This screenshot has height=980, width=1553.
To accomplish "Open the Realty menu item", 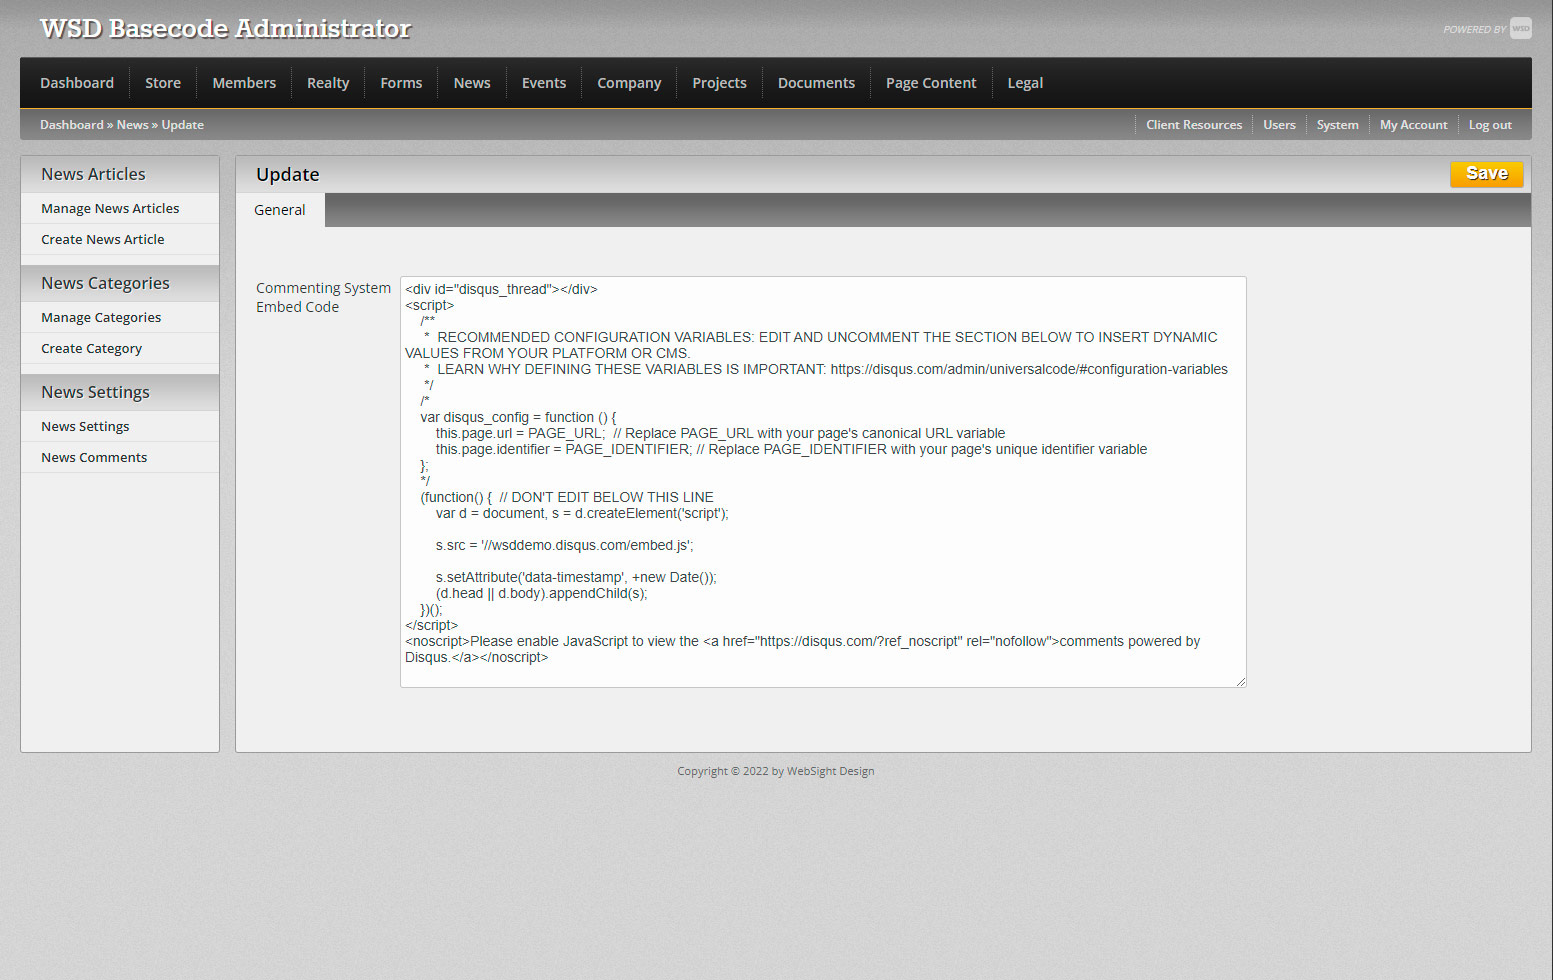I will click(x=328, y=83).
